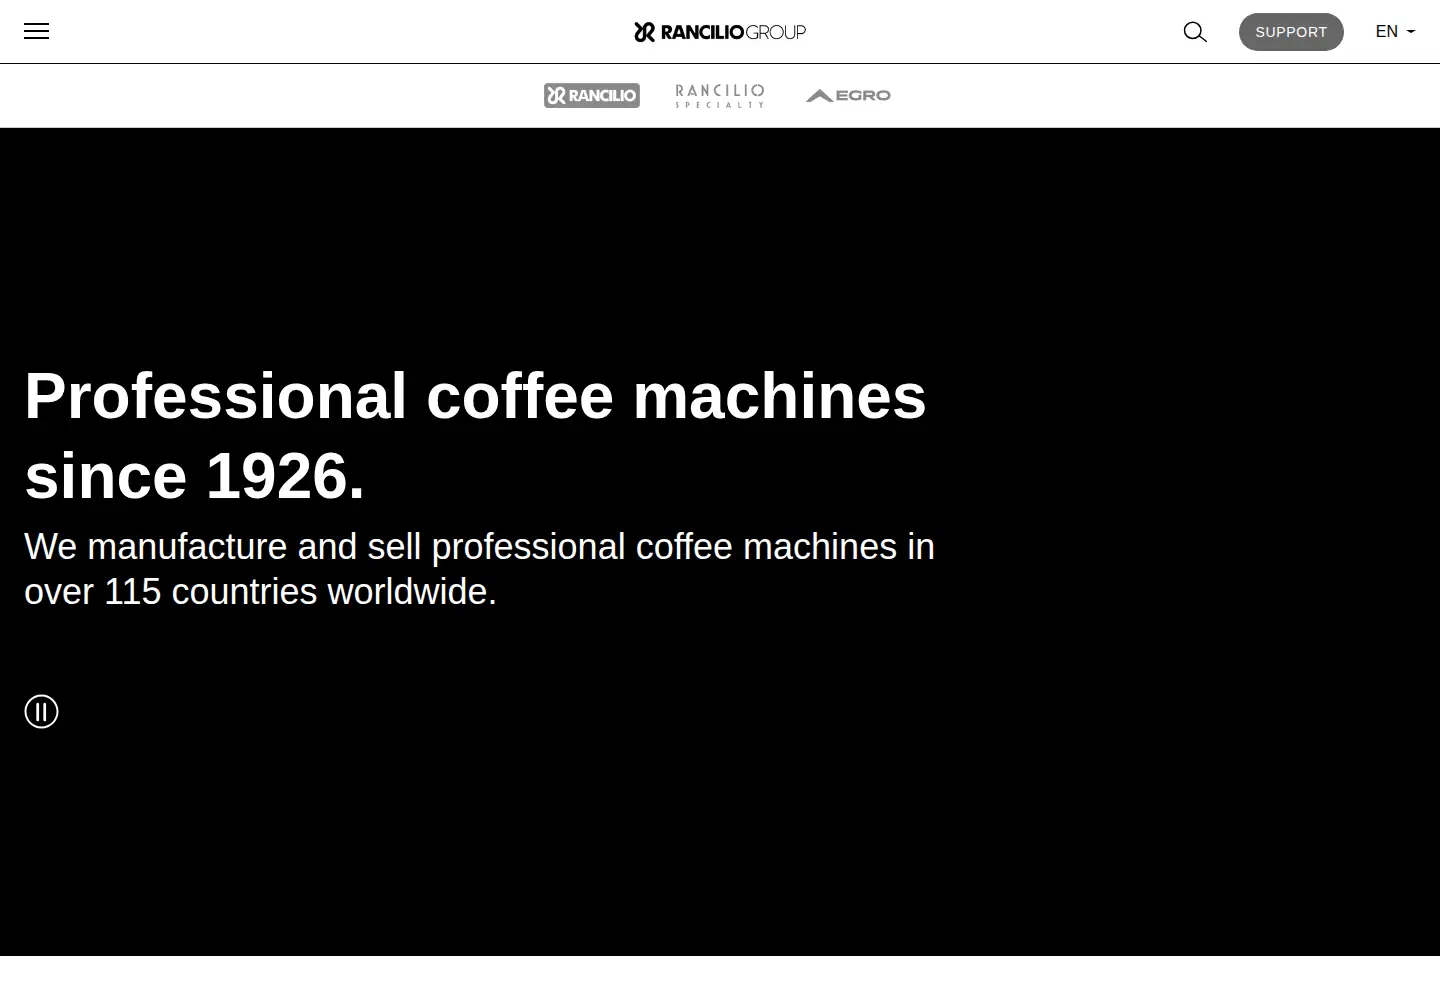The height and width of the screenshot is (1000, 1440).
Task: Click the RR emblem in Rancilio Group logo
Action: tap(644, 32)
